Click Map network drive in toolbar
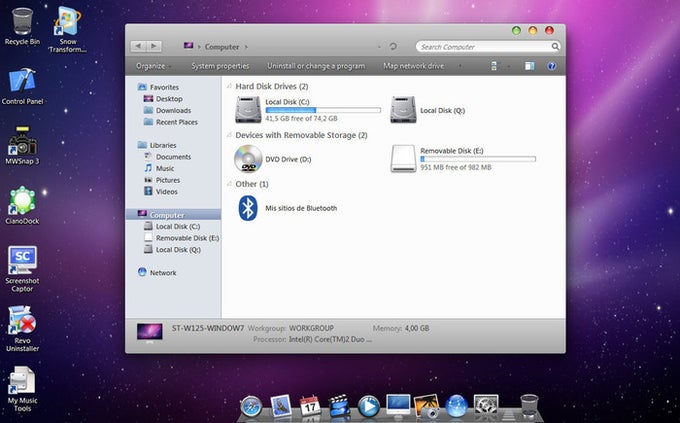680x423 pixels. (x=413, y=66)
